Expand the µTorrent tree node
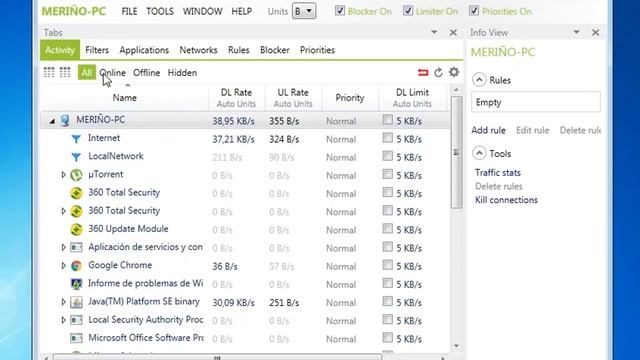 click(63, 175)
